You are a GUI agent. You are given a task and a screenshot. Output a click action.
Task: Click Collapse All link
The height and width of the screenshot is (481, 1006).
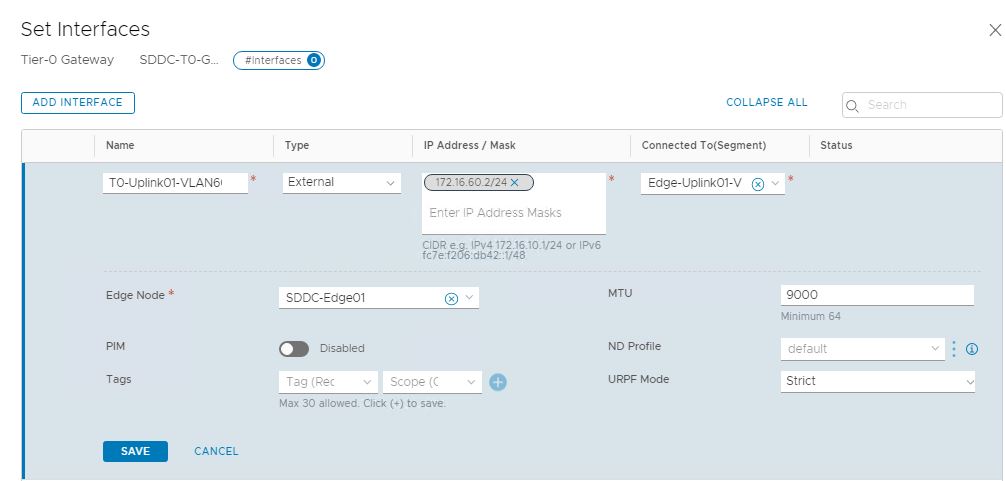tap(766, 102)
